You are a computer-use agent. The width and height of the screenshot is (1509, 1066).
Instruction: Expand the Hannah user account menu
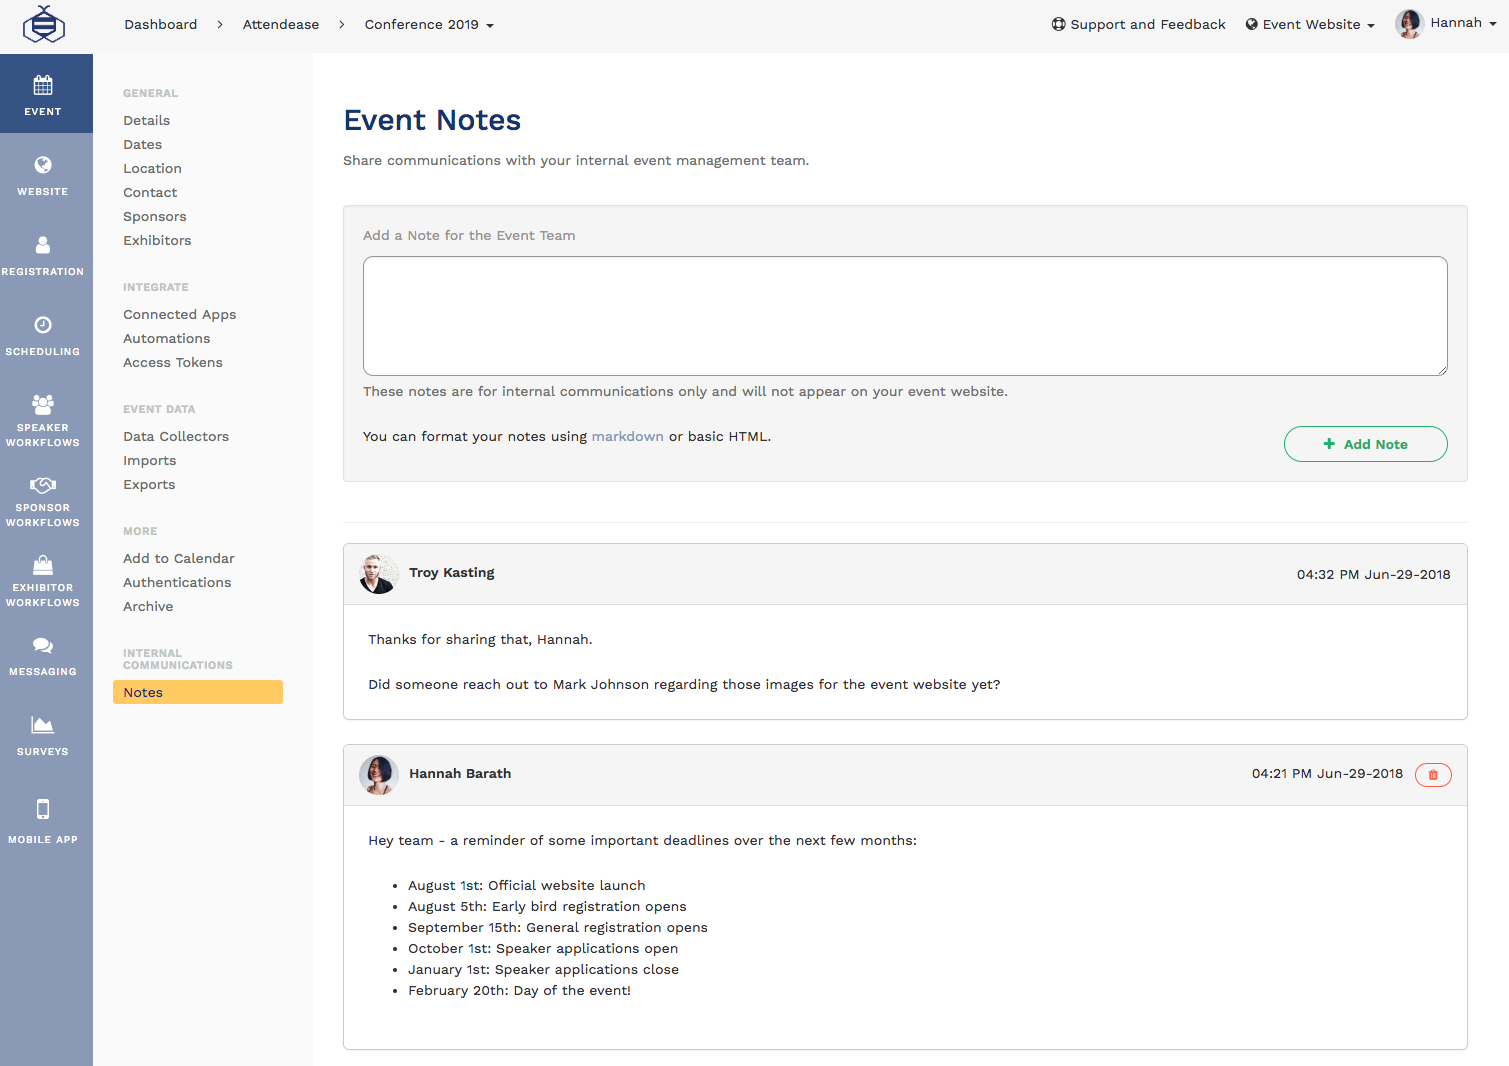[1446, 24]
